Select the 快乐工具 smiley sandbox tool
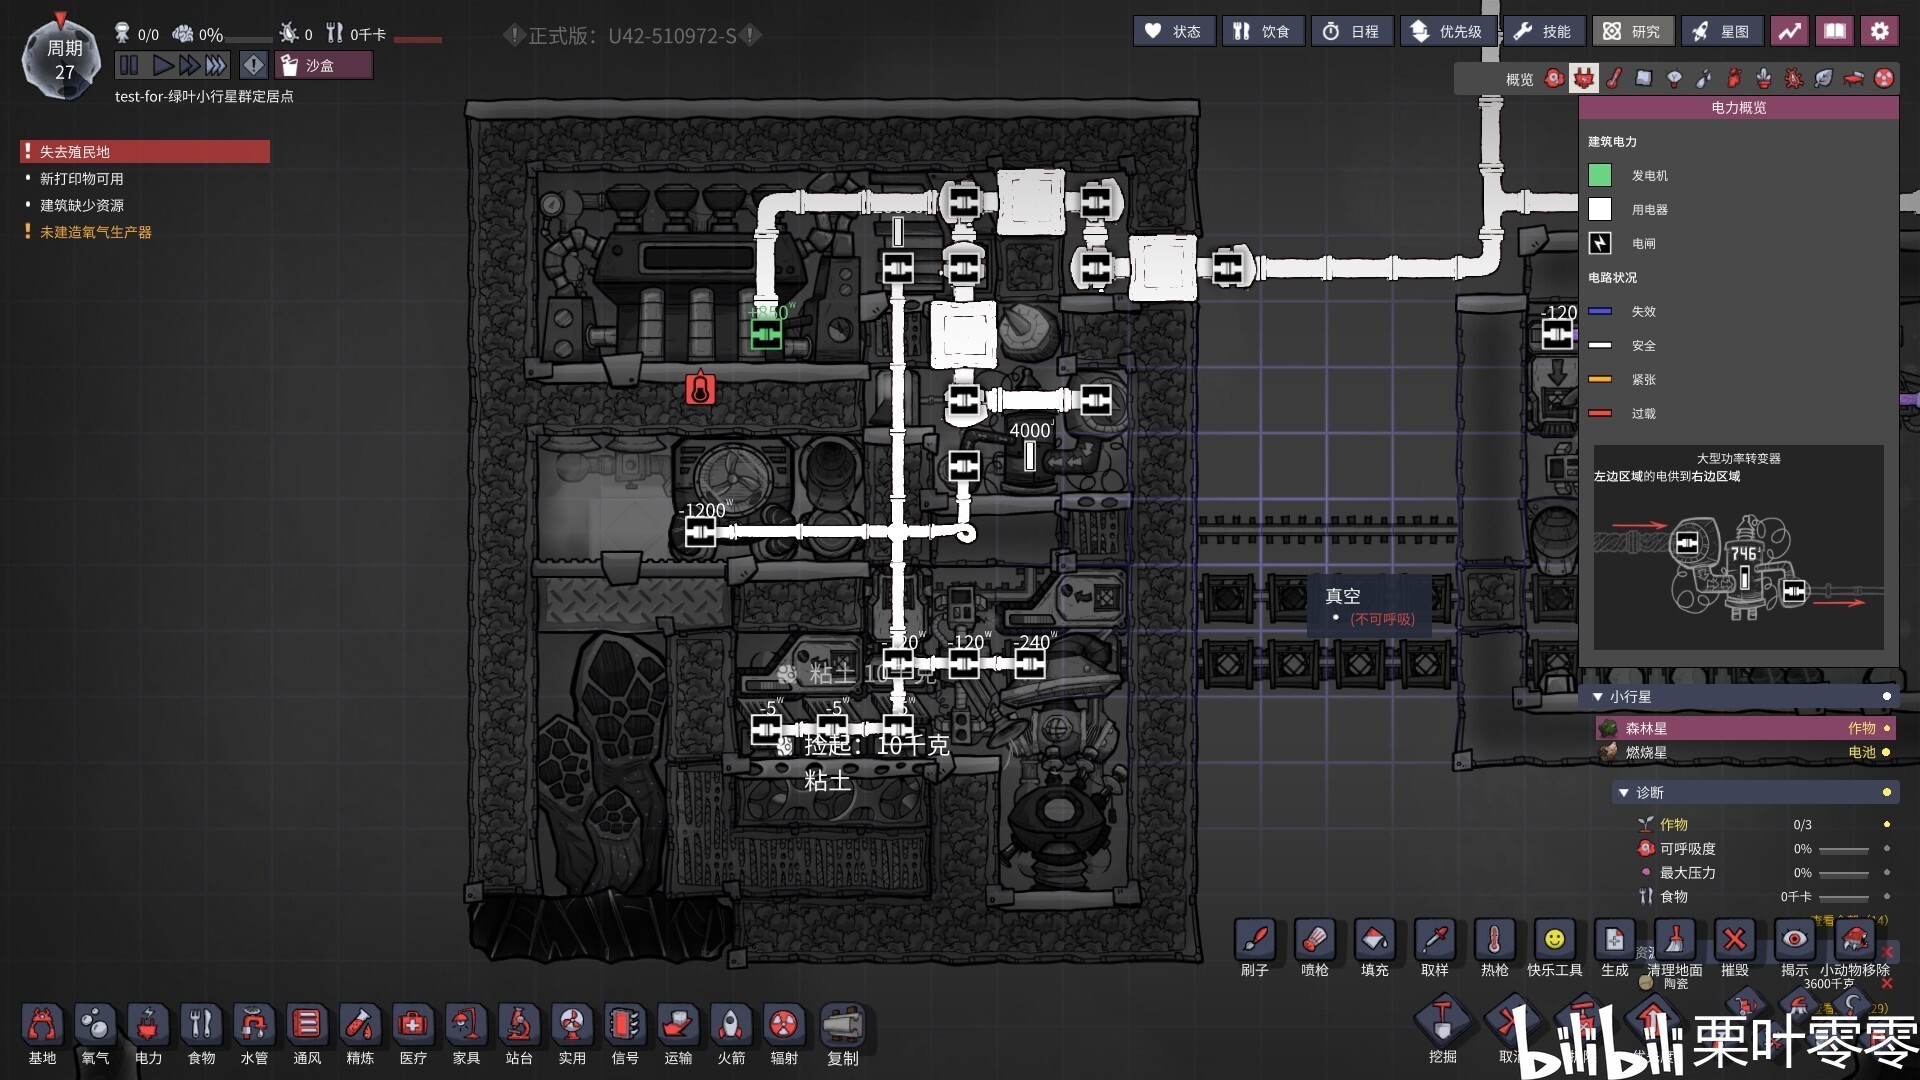The height and width of the screenshot is (1080, 1920). 1555,948
